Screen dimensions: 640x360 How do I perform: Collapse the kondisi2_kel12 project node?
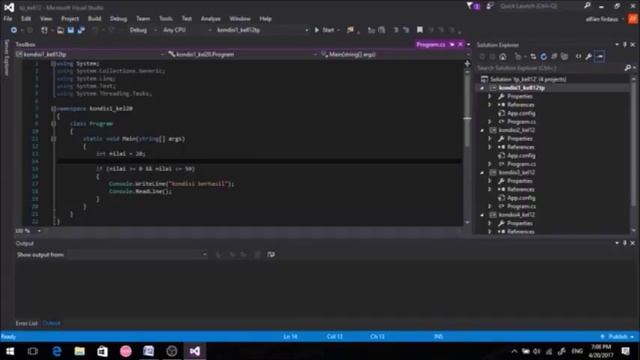coord(482,130)
